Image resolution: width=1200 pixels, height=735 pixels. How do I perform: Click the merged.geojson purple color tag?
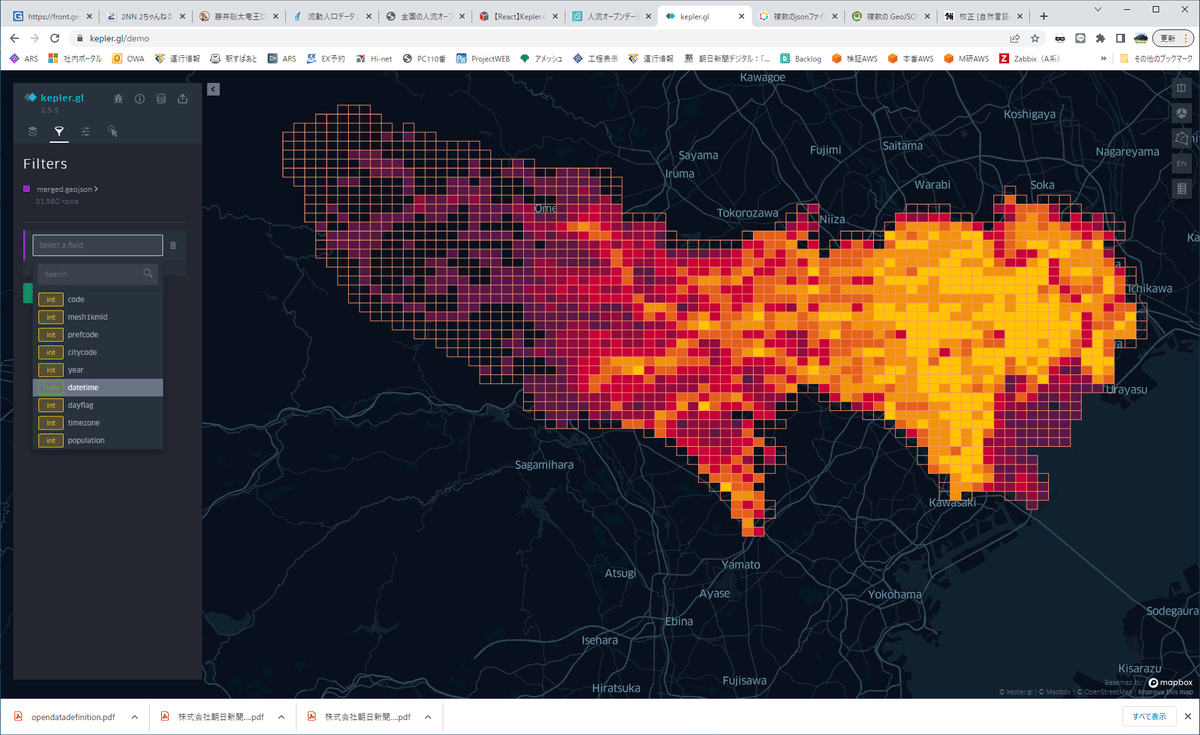[x=27, y=189]
